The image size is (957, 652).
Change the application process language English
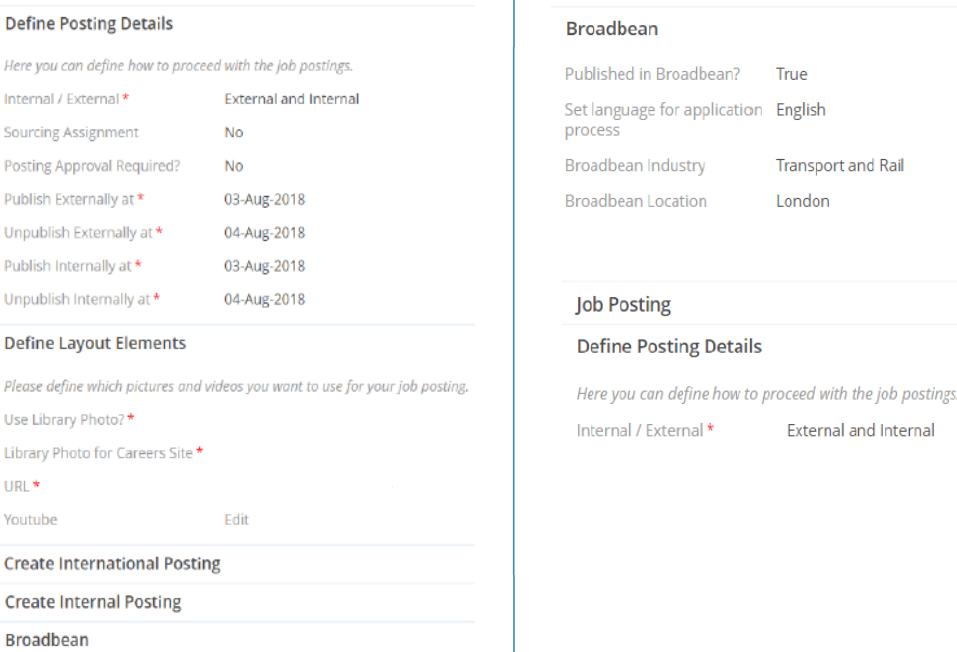pos(800,109)
